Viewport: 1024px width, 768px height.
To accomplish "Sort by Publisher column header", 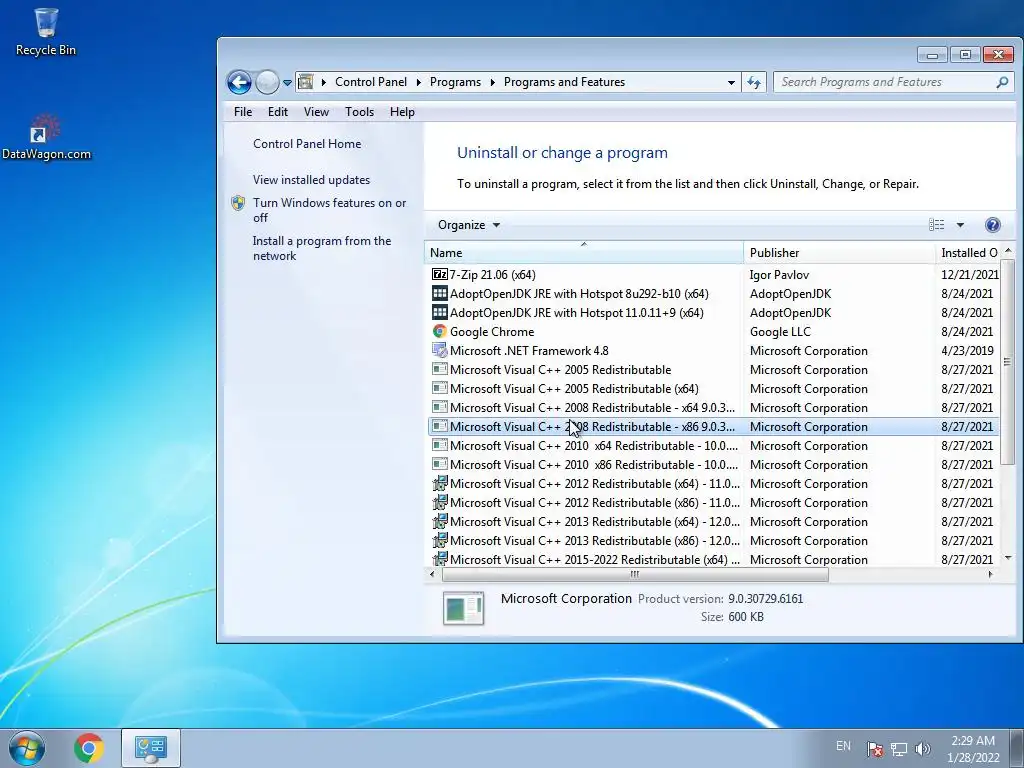I will pyautogui.click(x=839, y=253).
